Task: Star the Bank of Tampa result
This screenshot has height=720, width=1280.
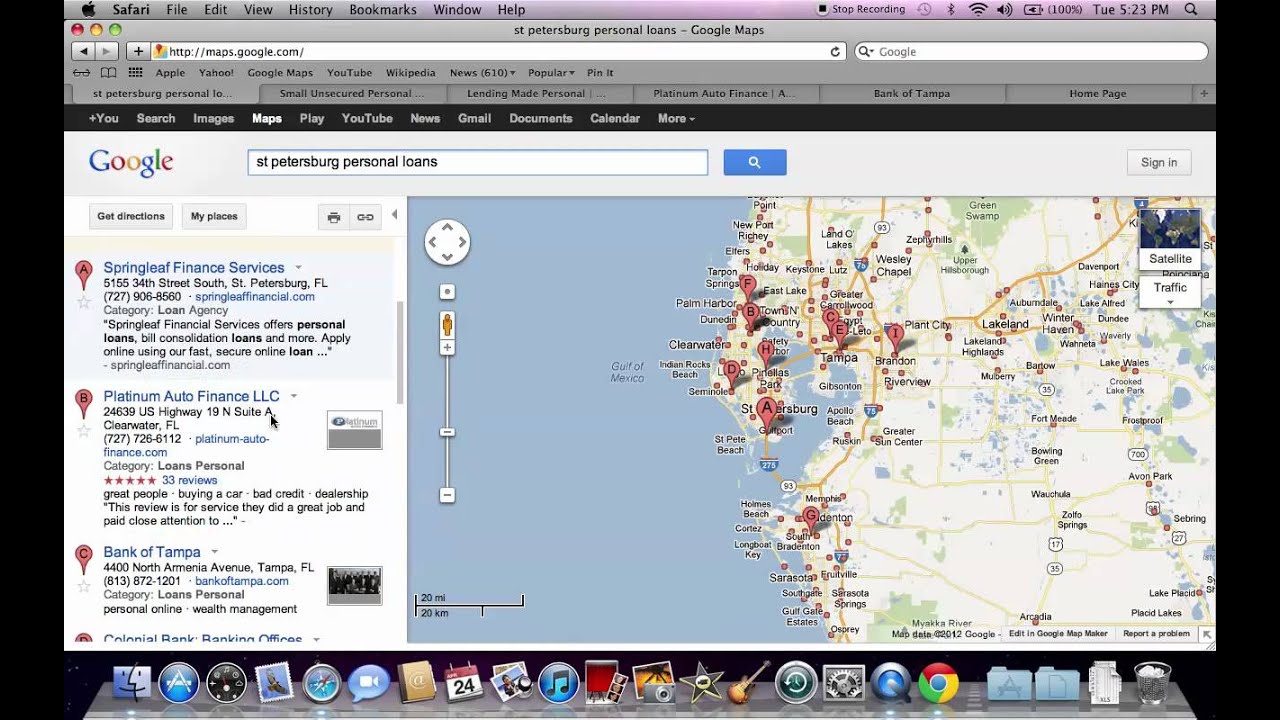Action: click(x=84, y=585)
